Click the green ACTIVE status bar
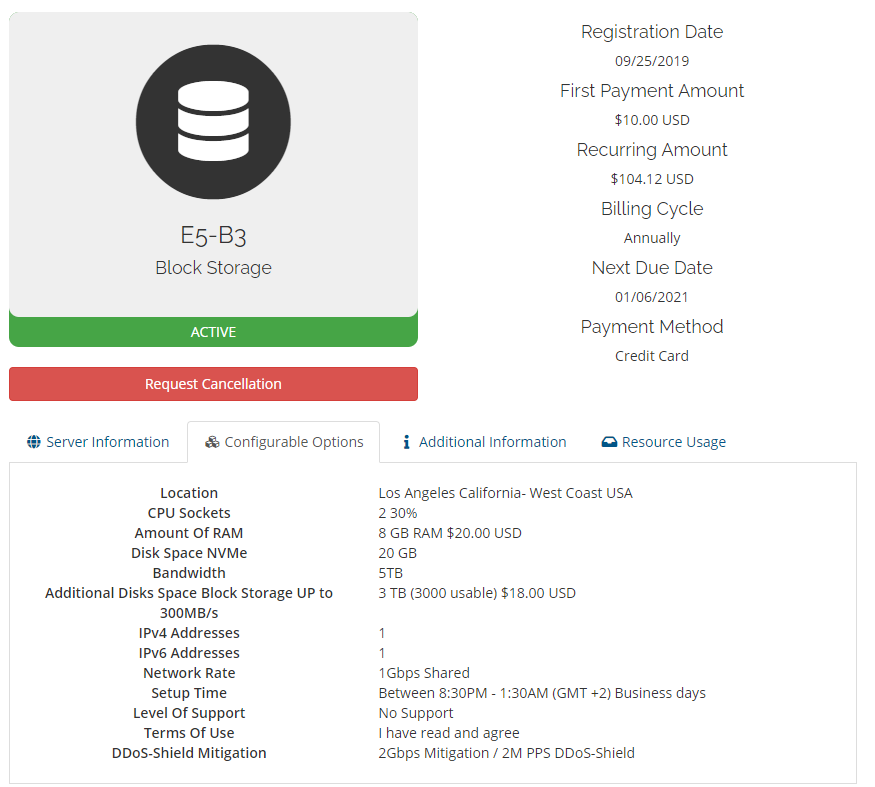 [213, 332]
